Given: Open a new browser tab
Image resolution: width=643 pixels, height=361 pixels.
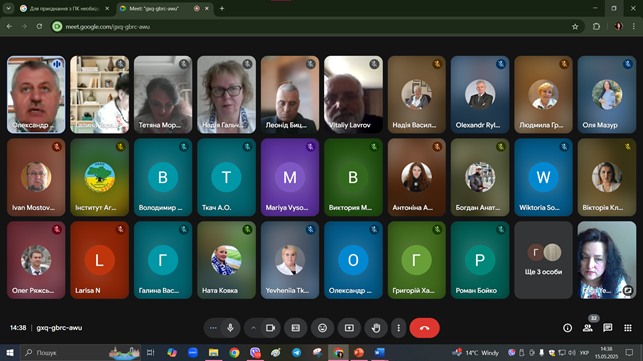Looking at the screenshot, I should click(222, 8).
